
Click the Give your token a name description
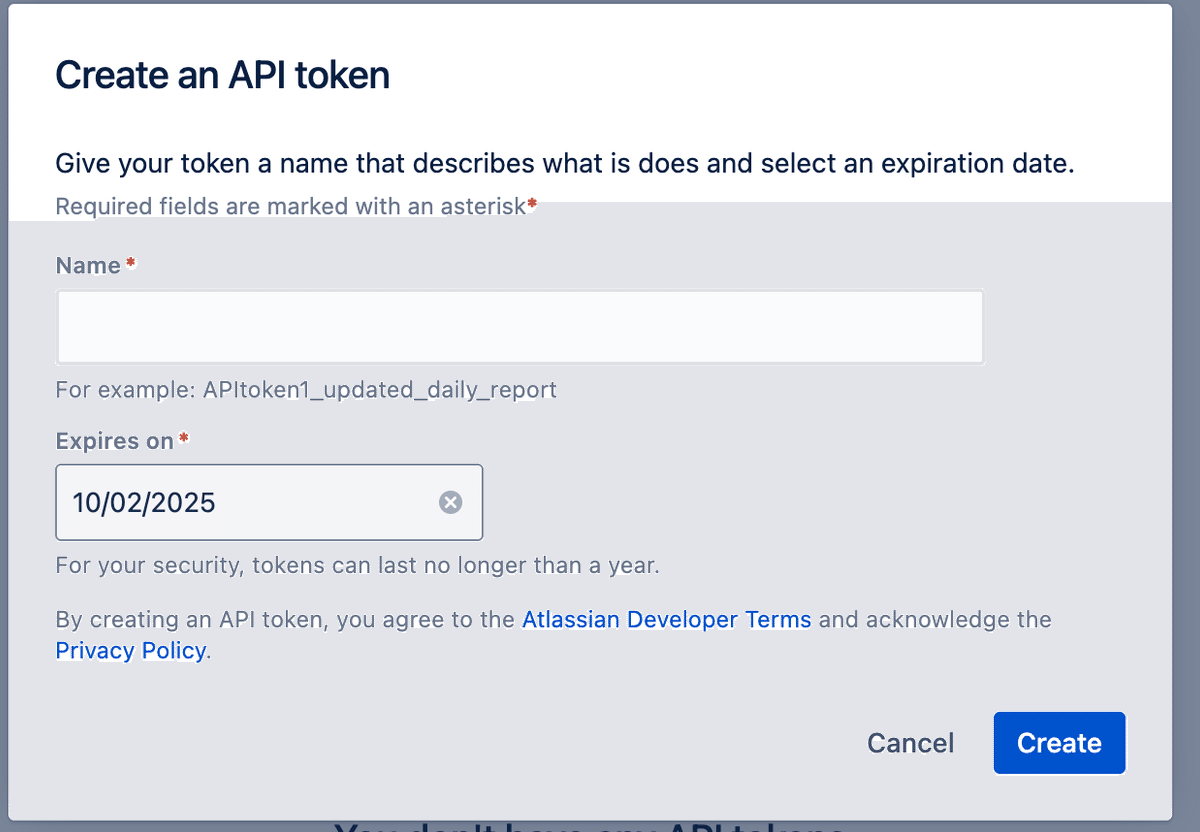pos(564,163)
